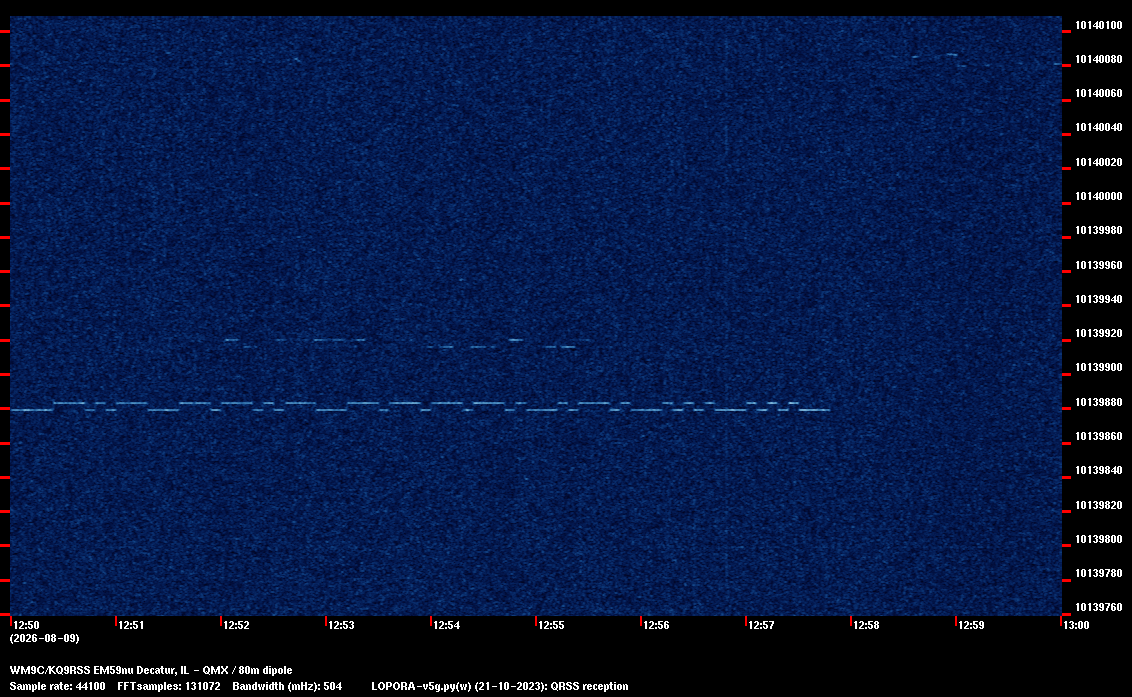Click the 12:53 time axis label
1132x697 pixels.
(341, 625)
